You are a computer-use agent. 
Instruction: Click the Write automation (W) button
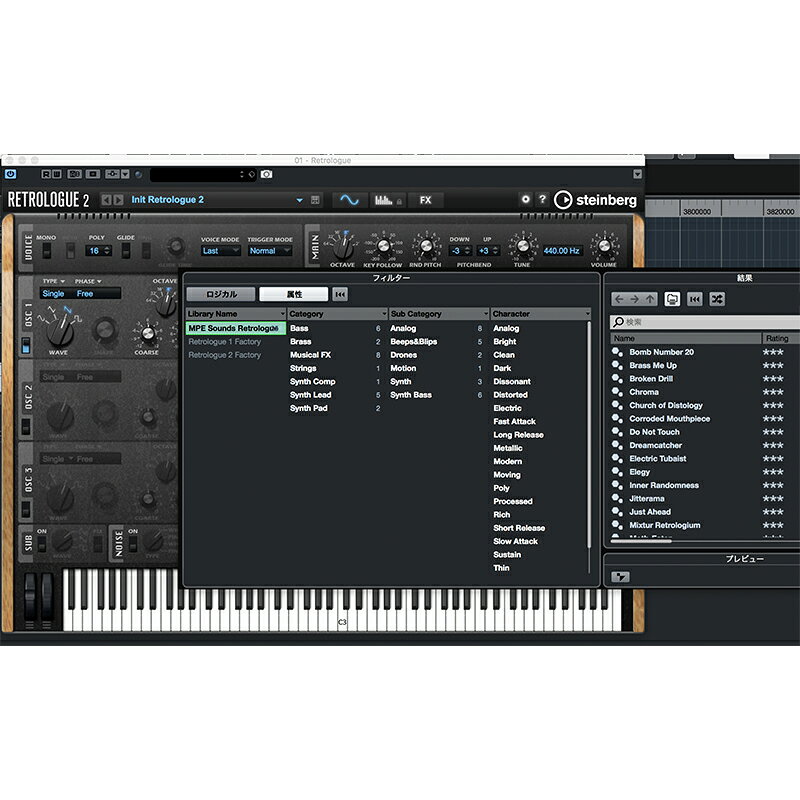pyautogui.click(x=57, y=174)
